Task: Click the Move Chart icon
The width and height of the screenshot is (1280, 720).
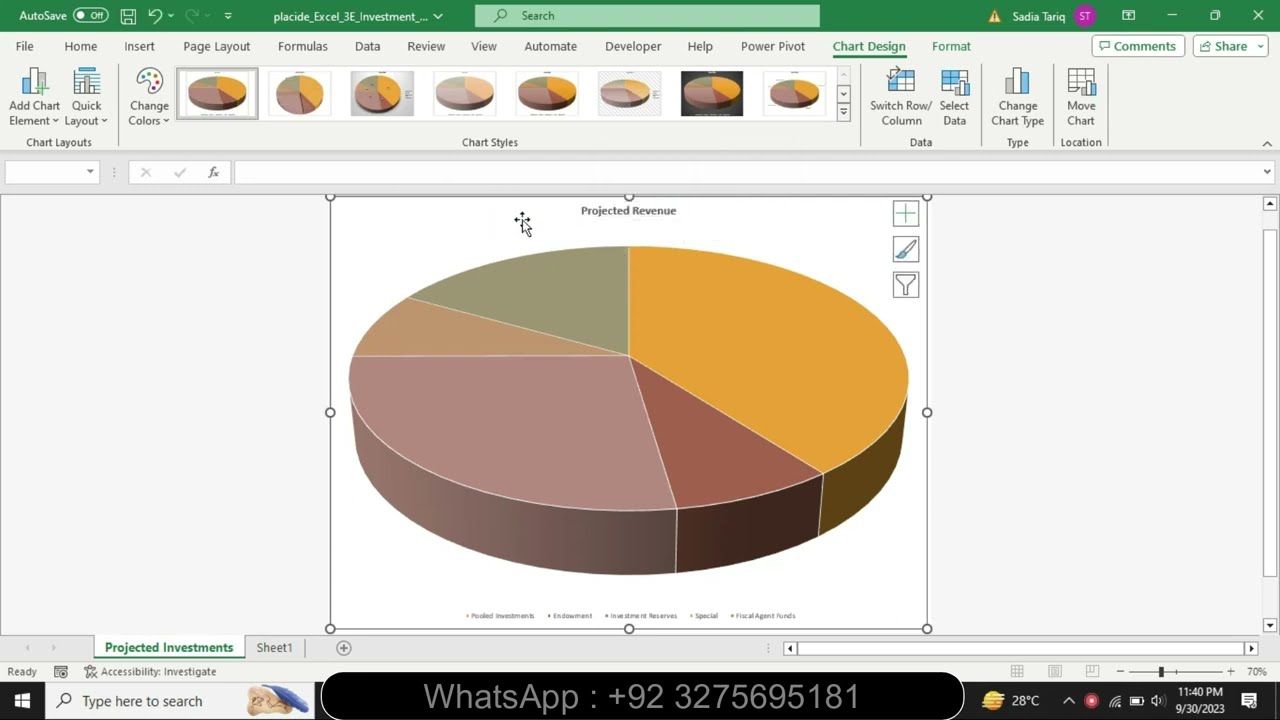Action: [1081, 98]
